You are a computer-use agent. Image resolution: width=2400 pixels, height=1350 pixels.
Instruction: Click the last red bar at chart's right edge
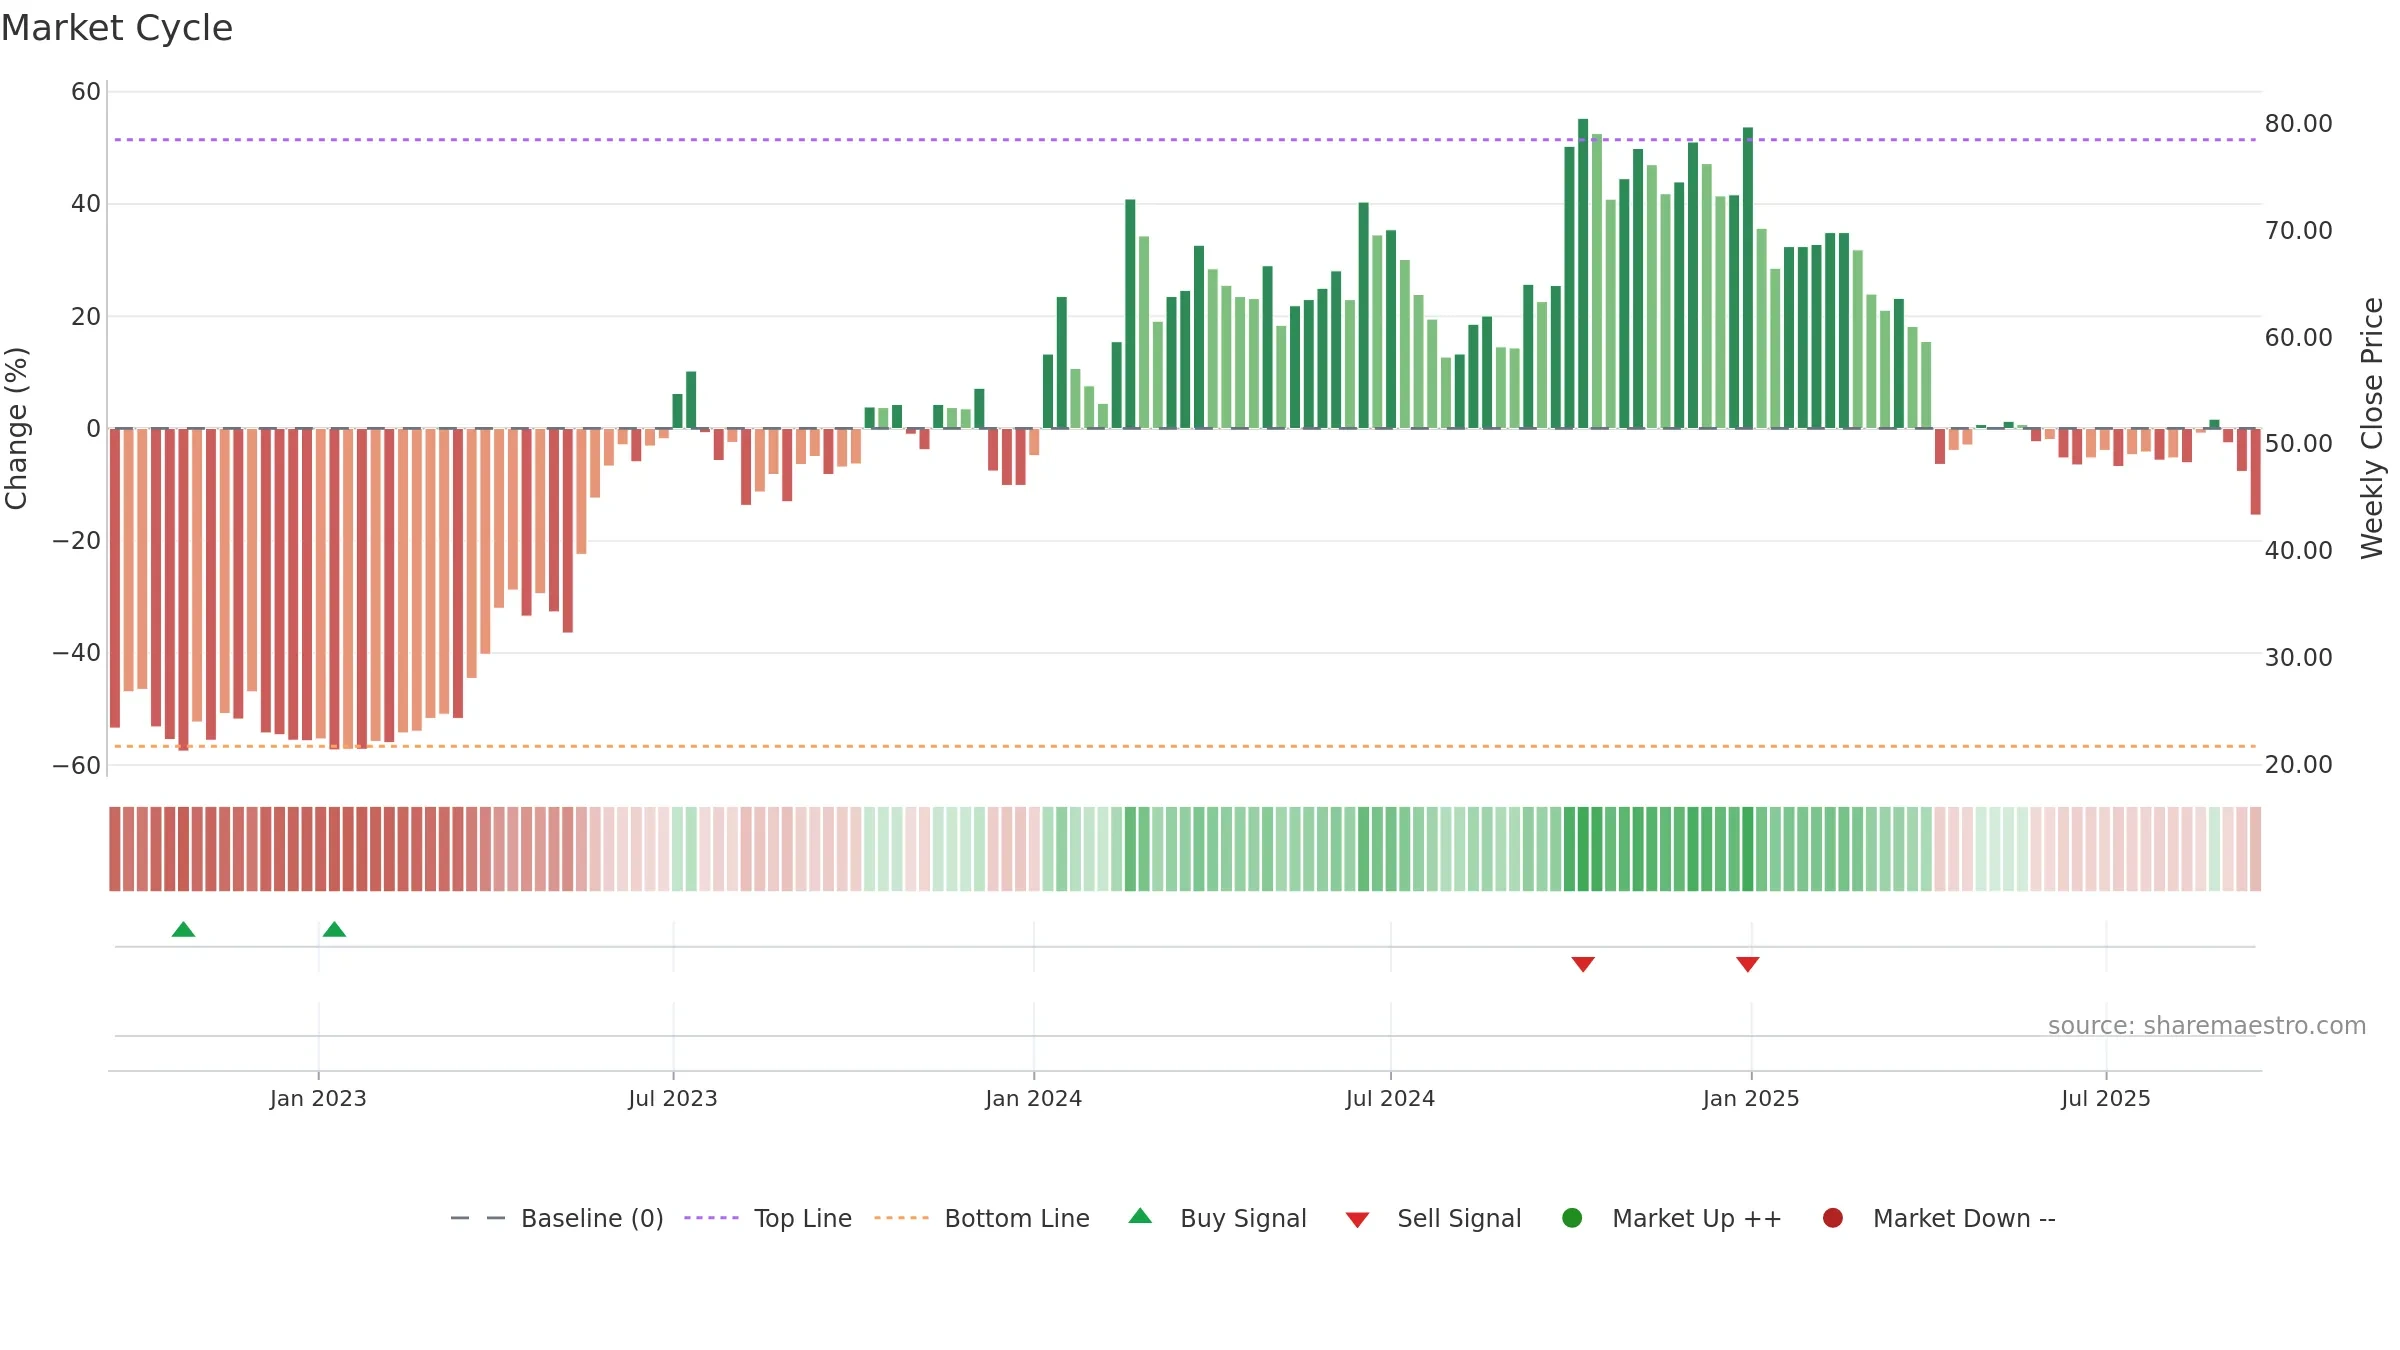point(2256,471)
